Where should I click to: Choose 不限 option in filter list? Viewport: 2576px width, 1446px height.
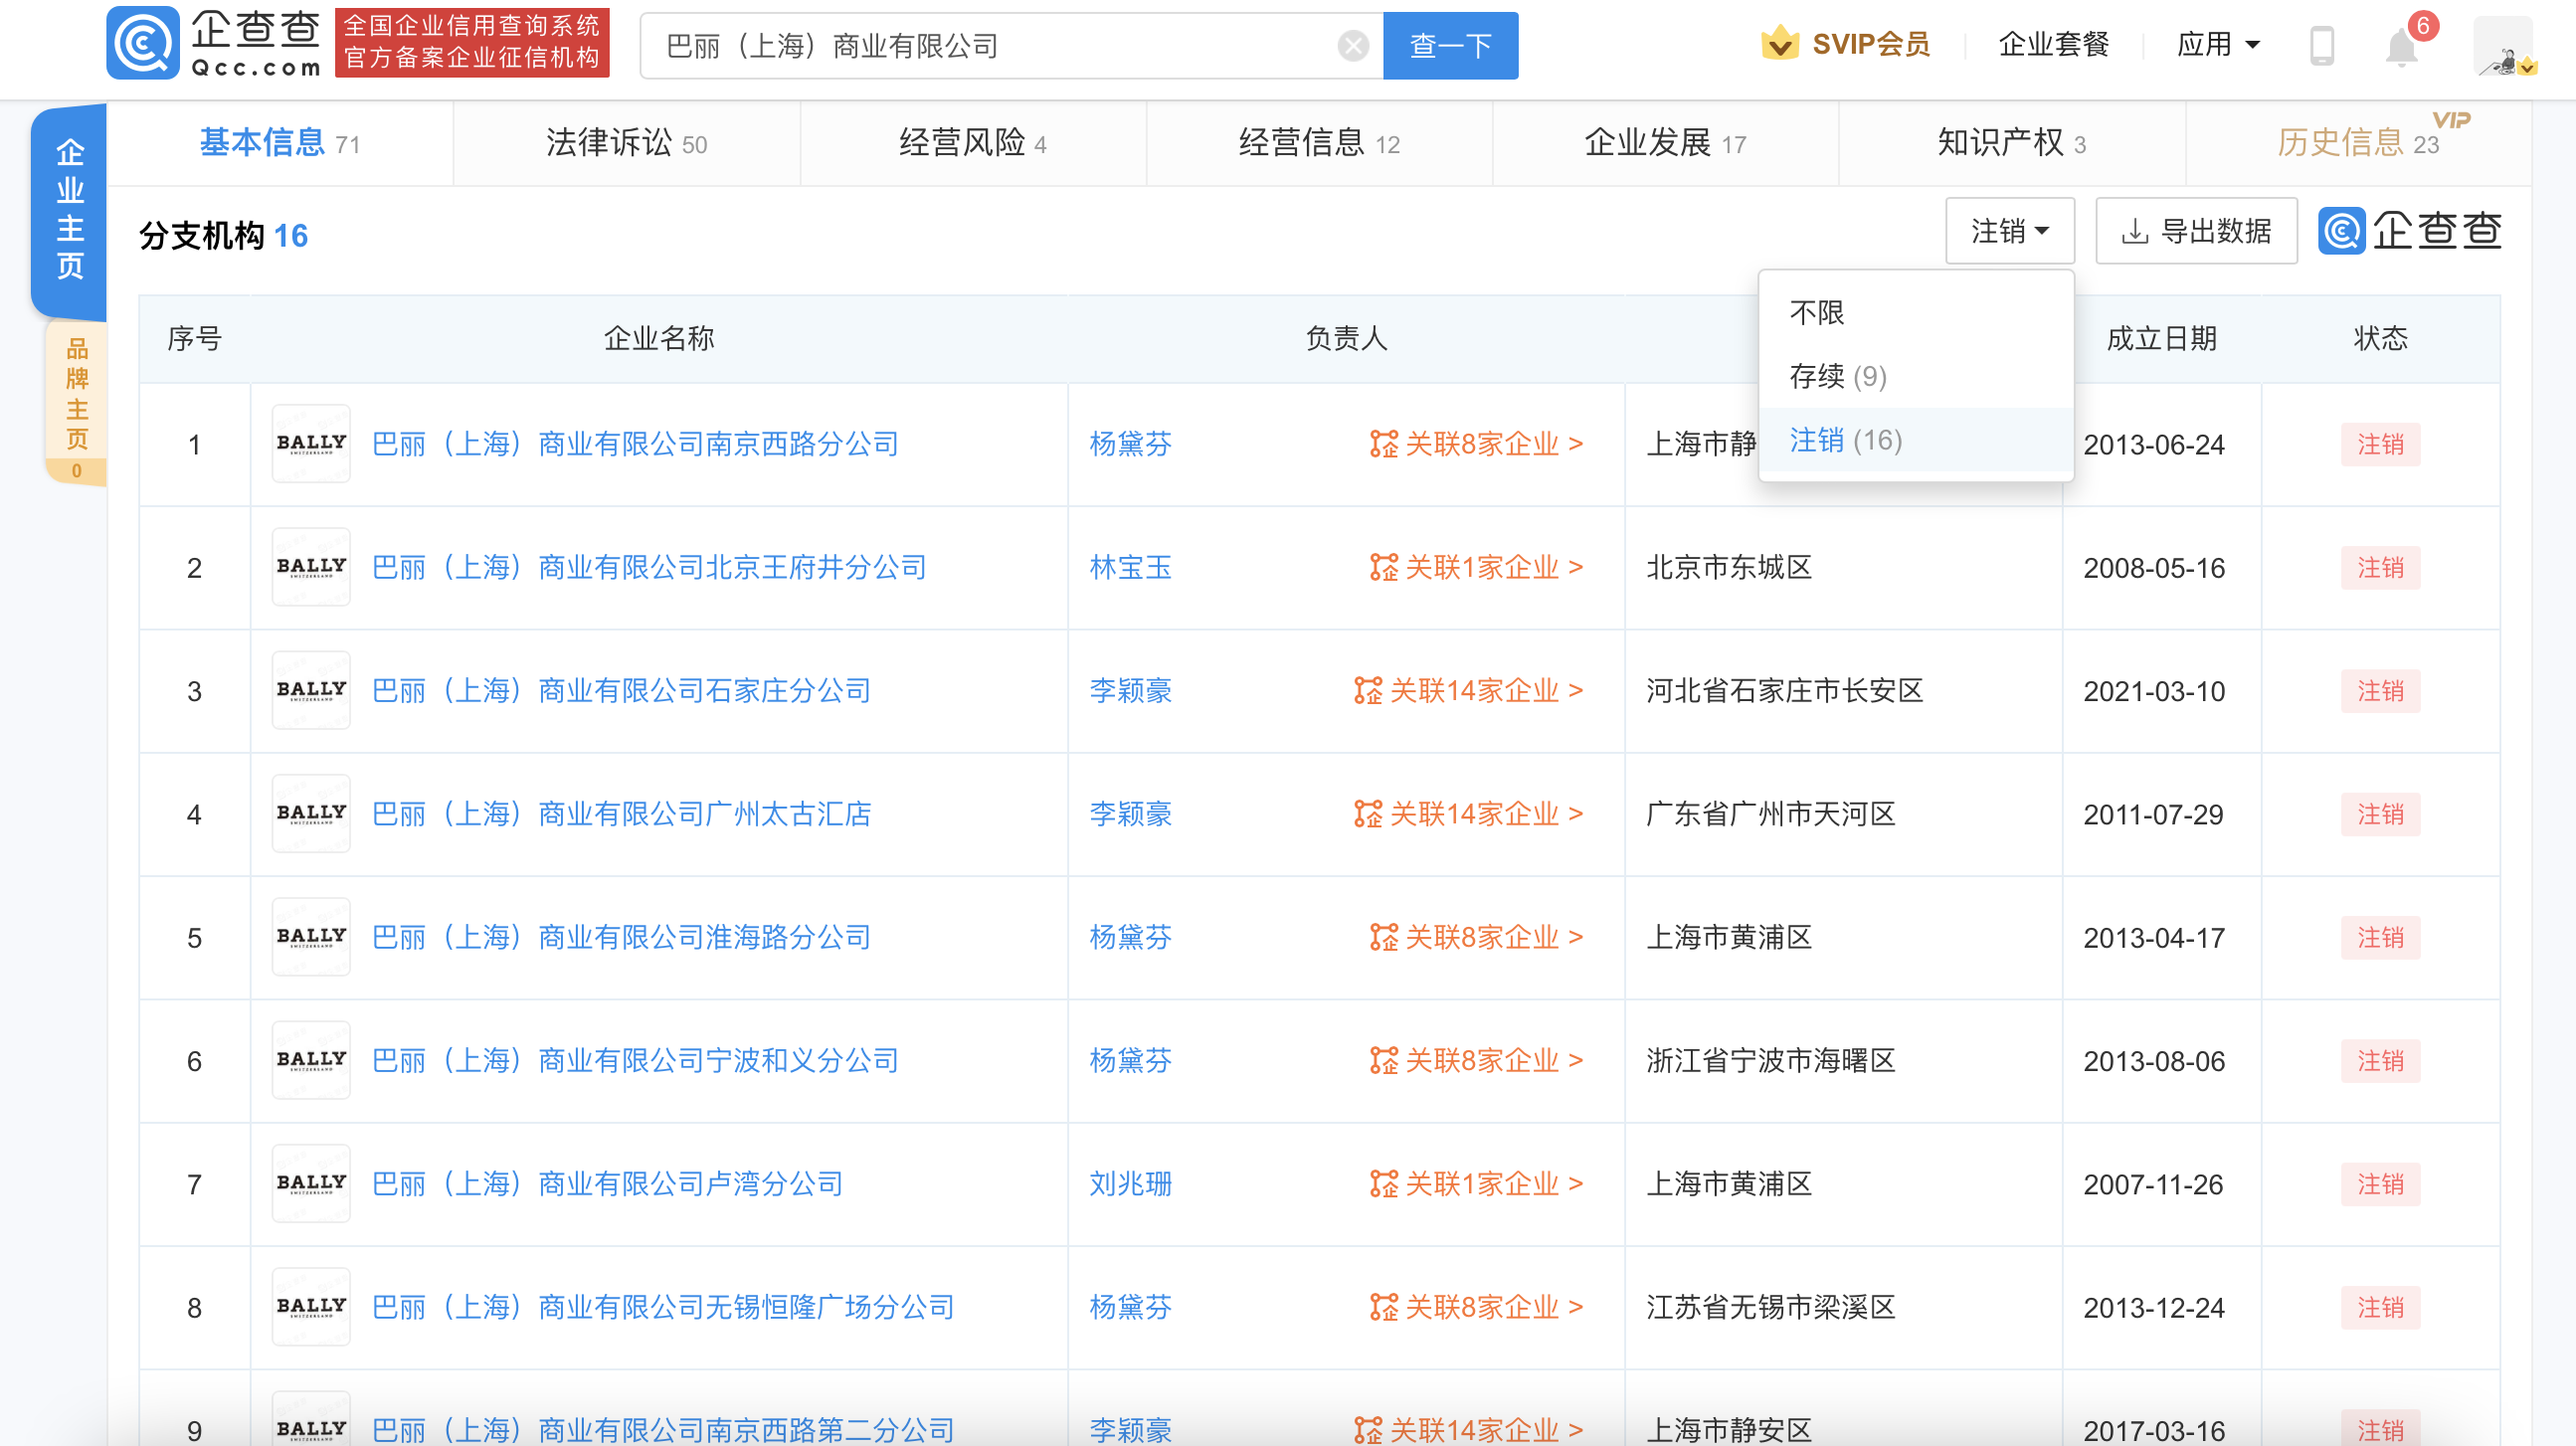coord(1817,313)
